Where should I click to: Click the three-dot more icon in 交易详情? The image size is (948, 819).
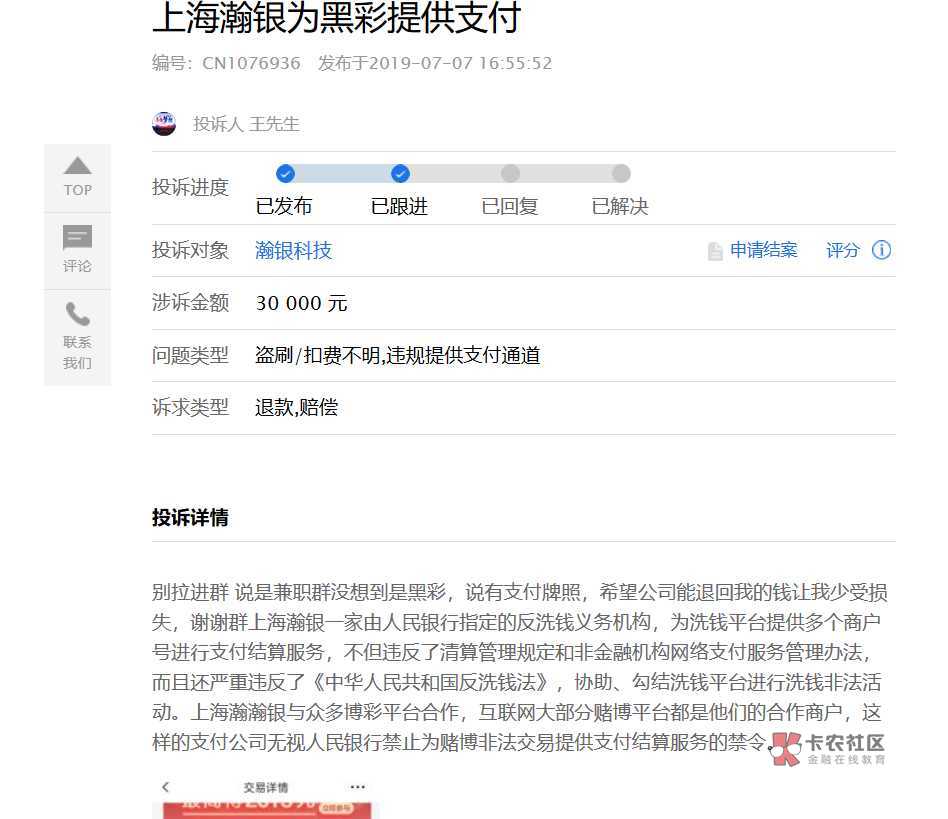(357, 787)
